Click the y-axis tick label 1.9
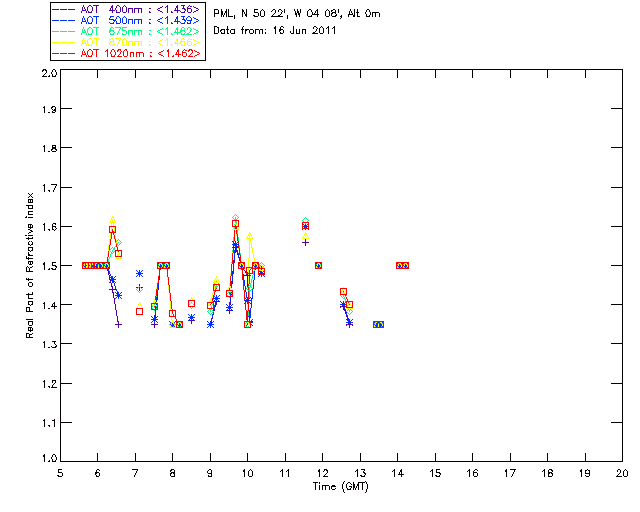Screen dimensions: 640x512 pyautogui.click(x=49, y=109)
